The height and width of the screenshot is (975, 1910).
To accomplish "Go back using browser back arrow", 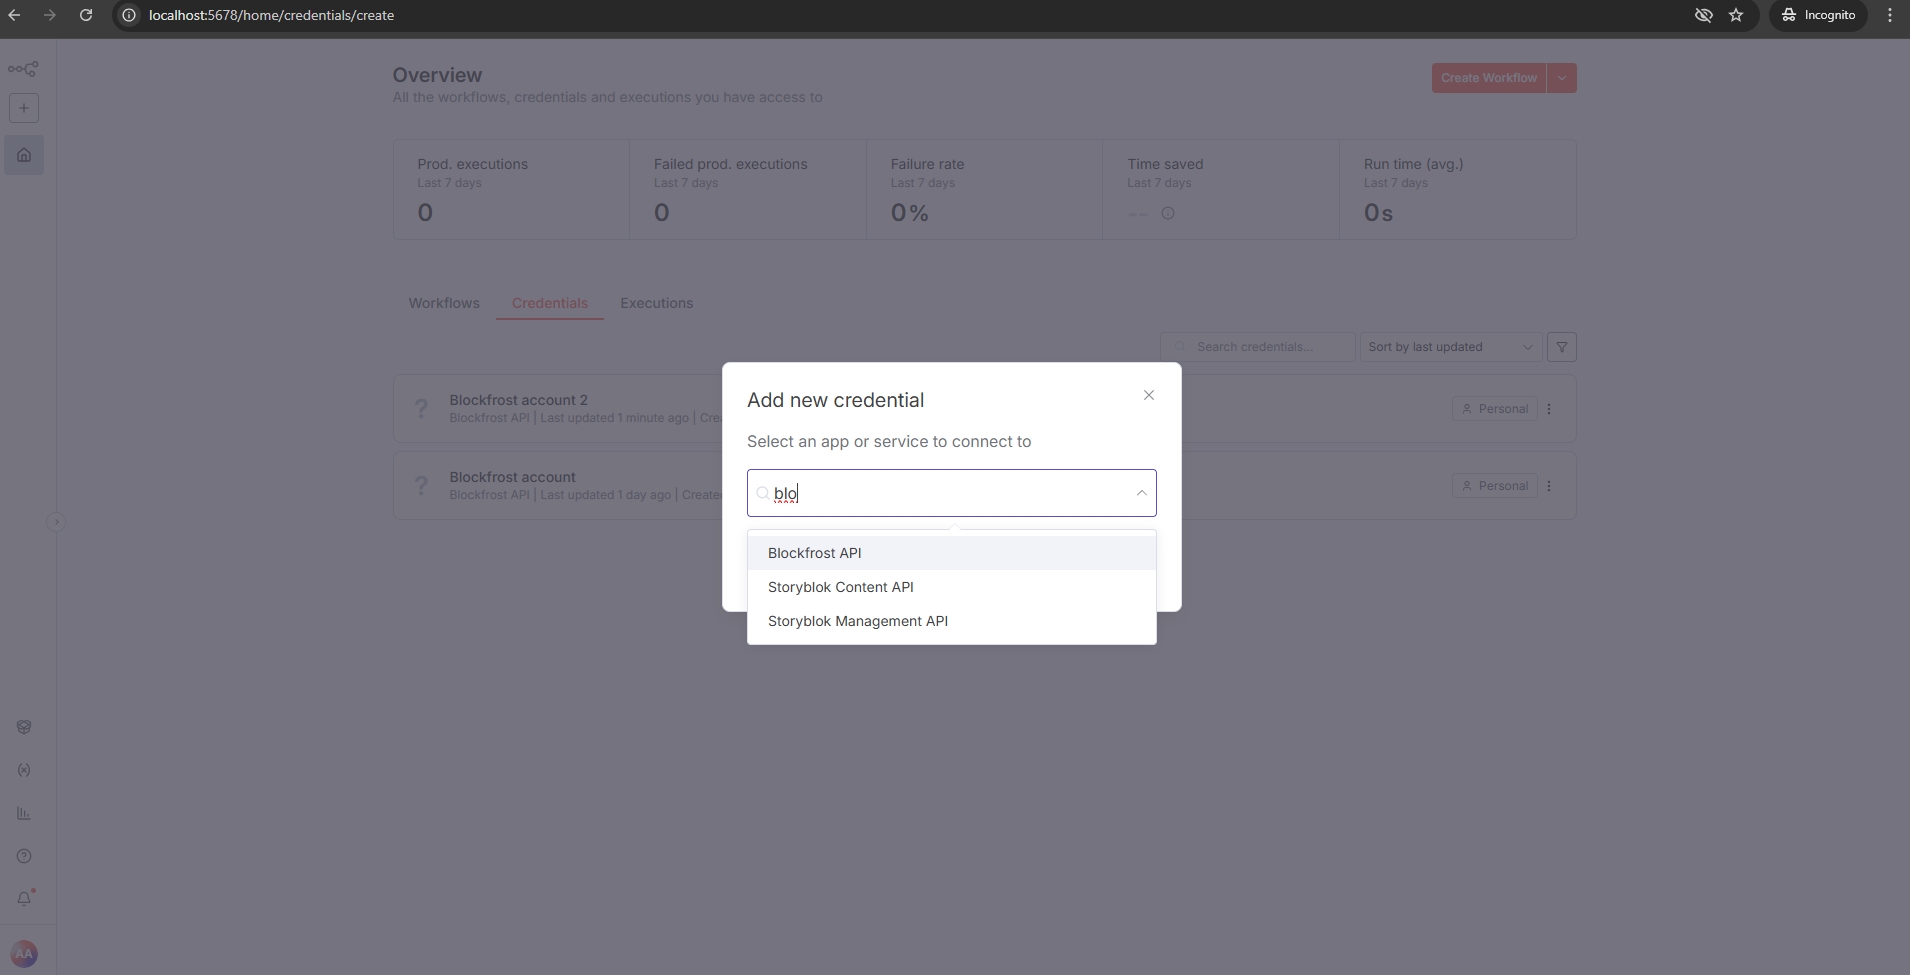I will (14, 15).
